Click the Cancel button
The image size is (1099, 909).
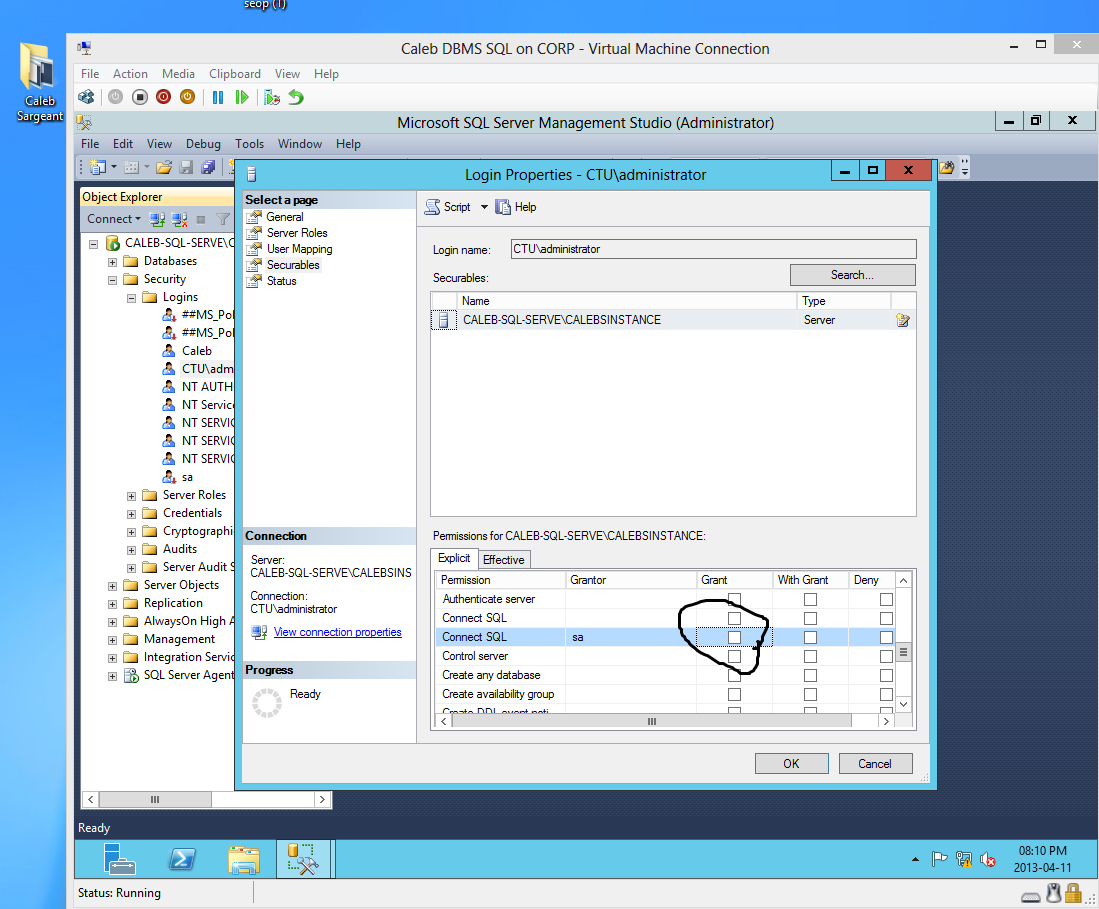(x=875, y=763)
